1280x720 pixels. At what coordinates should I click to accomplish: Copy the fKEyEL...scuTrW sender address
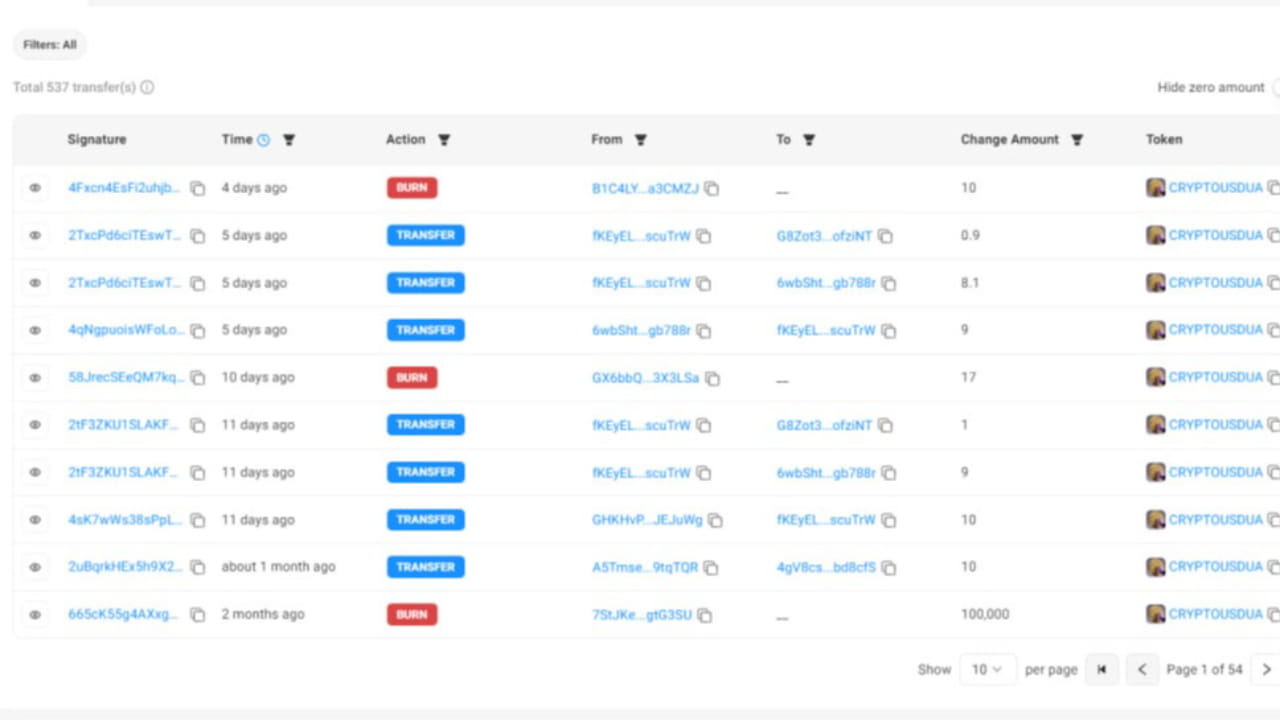tap(703, 236)
